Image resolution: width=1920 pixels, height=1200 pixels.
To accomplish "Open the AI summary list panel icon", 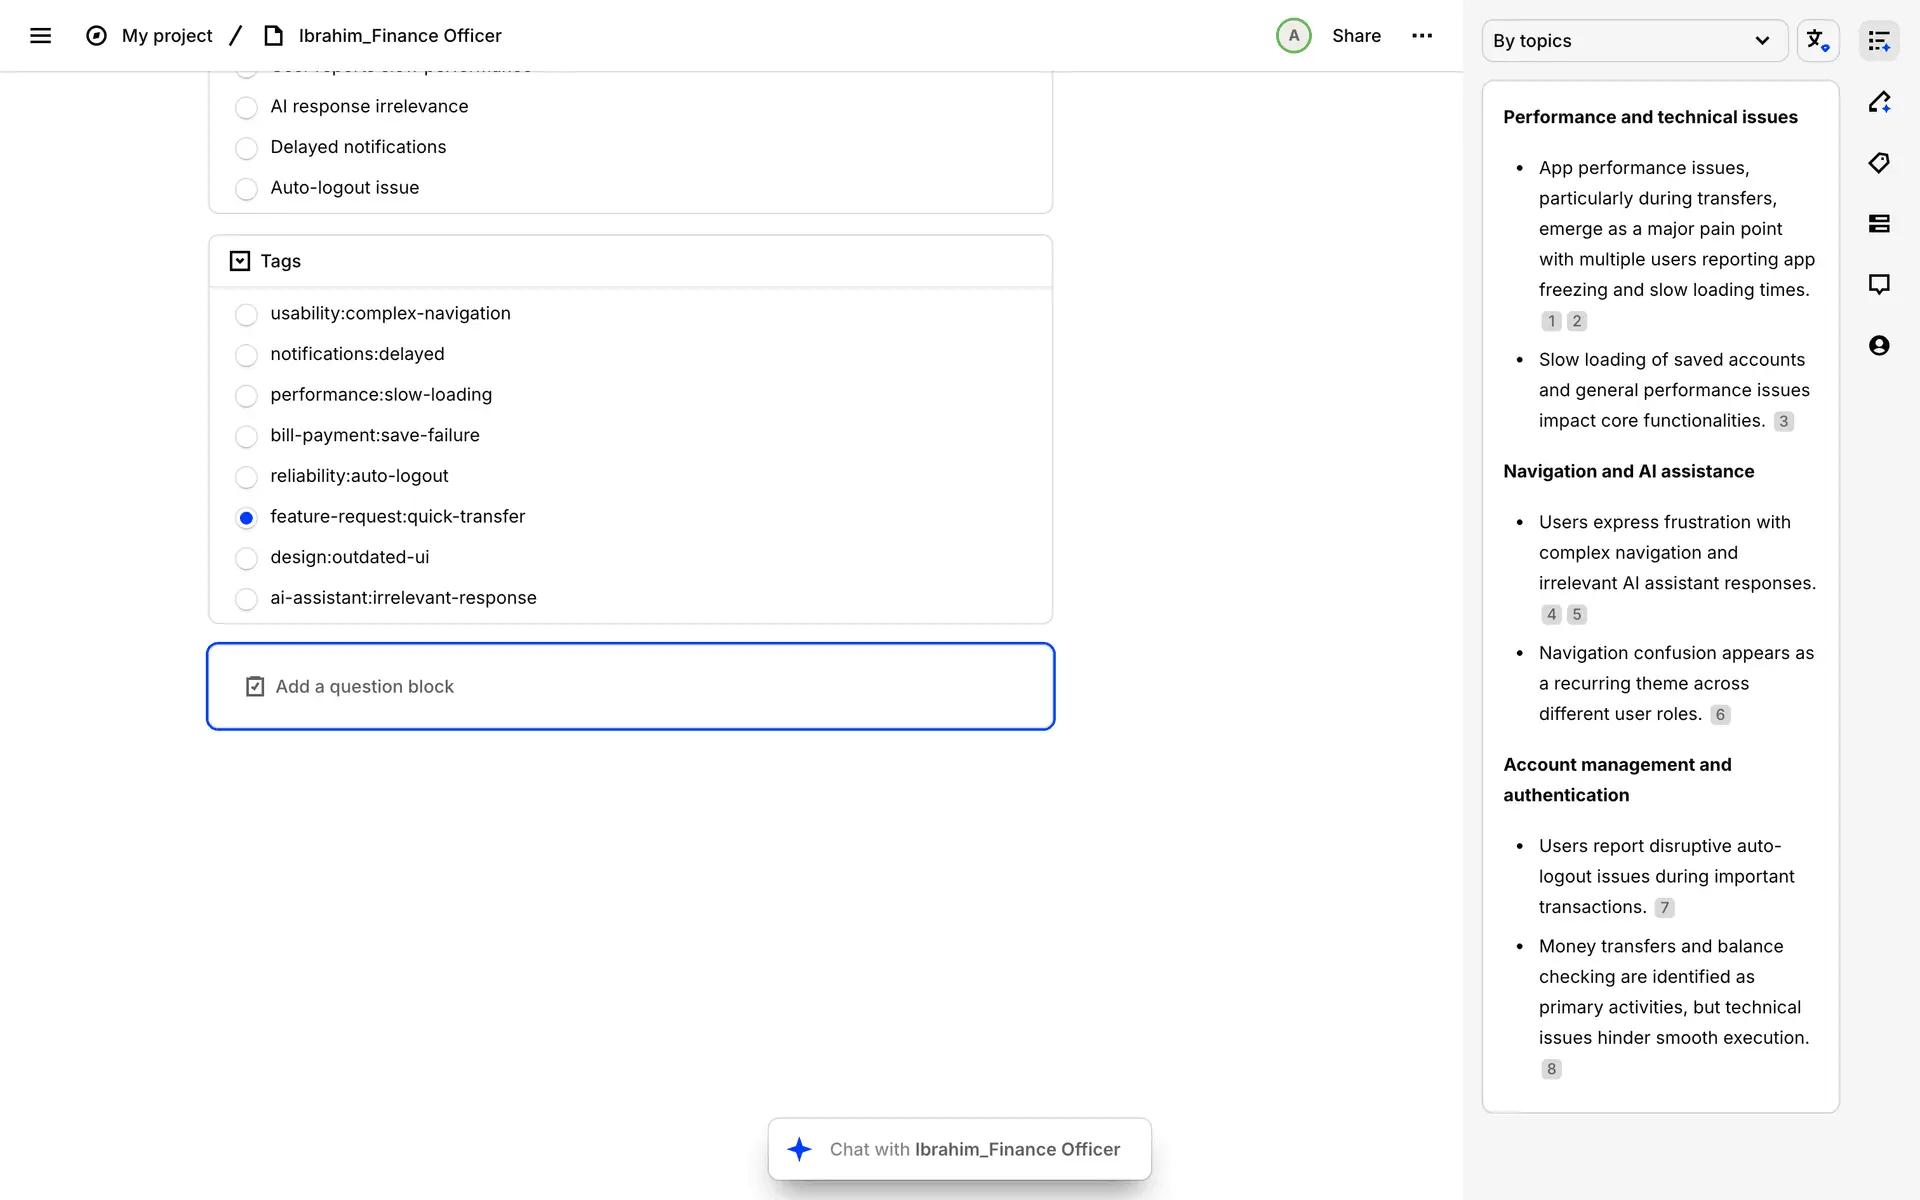I will click(1879, 41).
